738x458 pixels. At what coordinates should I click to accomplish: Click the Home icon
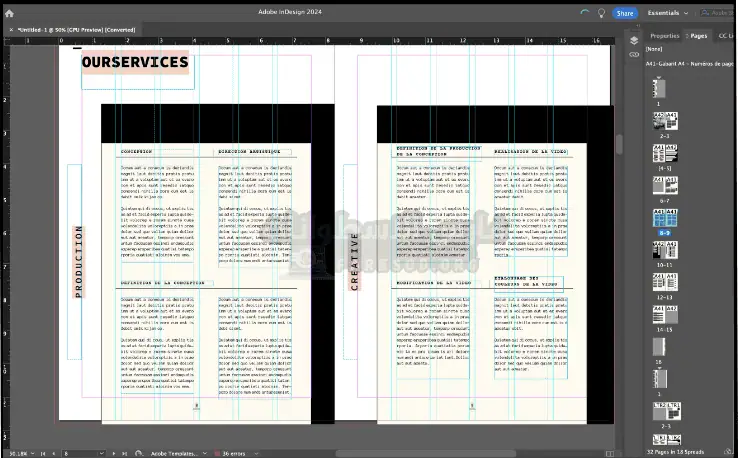coord(9,13)
